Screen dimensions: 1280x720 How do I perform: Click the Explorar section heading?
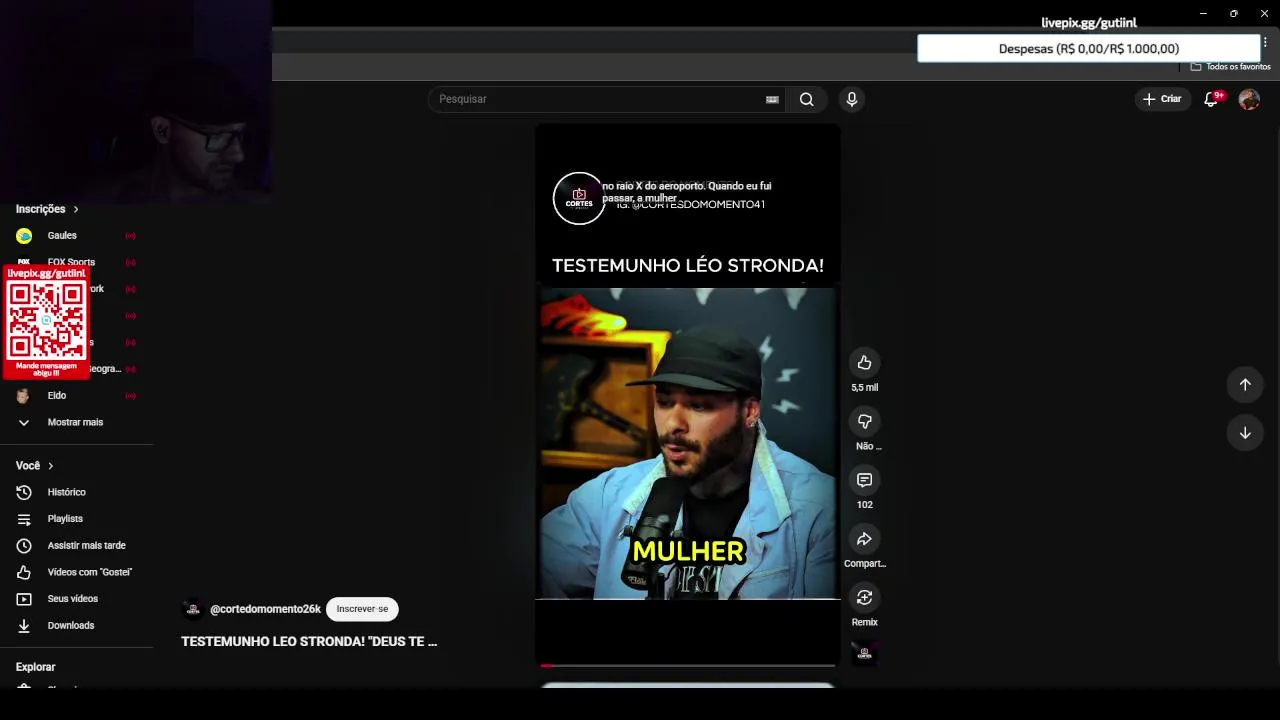(35, 667)
